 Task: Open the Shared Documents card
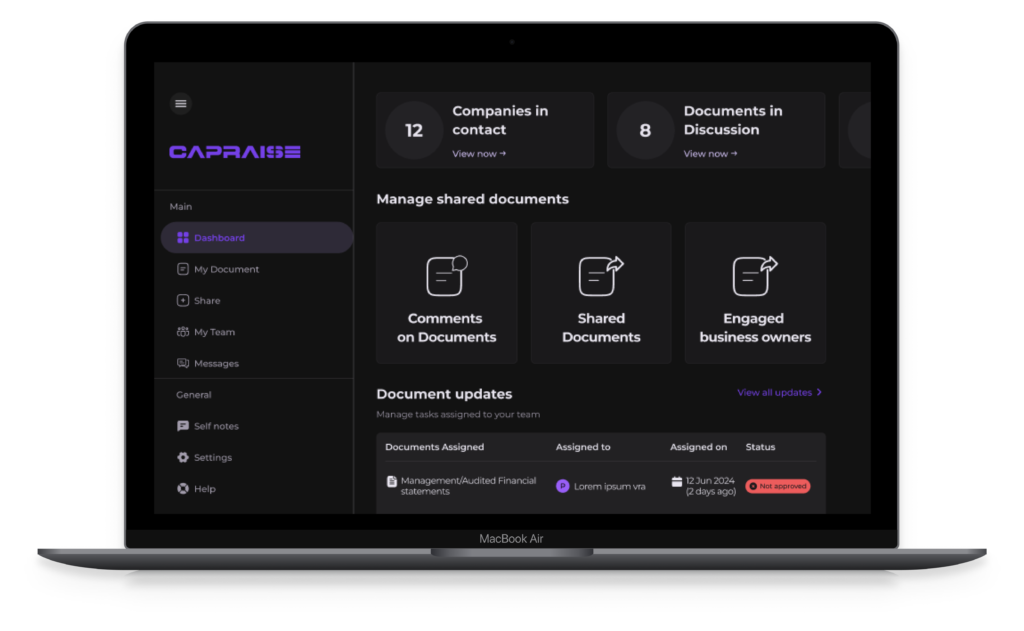[x=601, y=293]
